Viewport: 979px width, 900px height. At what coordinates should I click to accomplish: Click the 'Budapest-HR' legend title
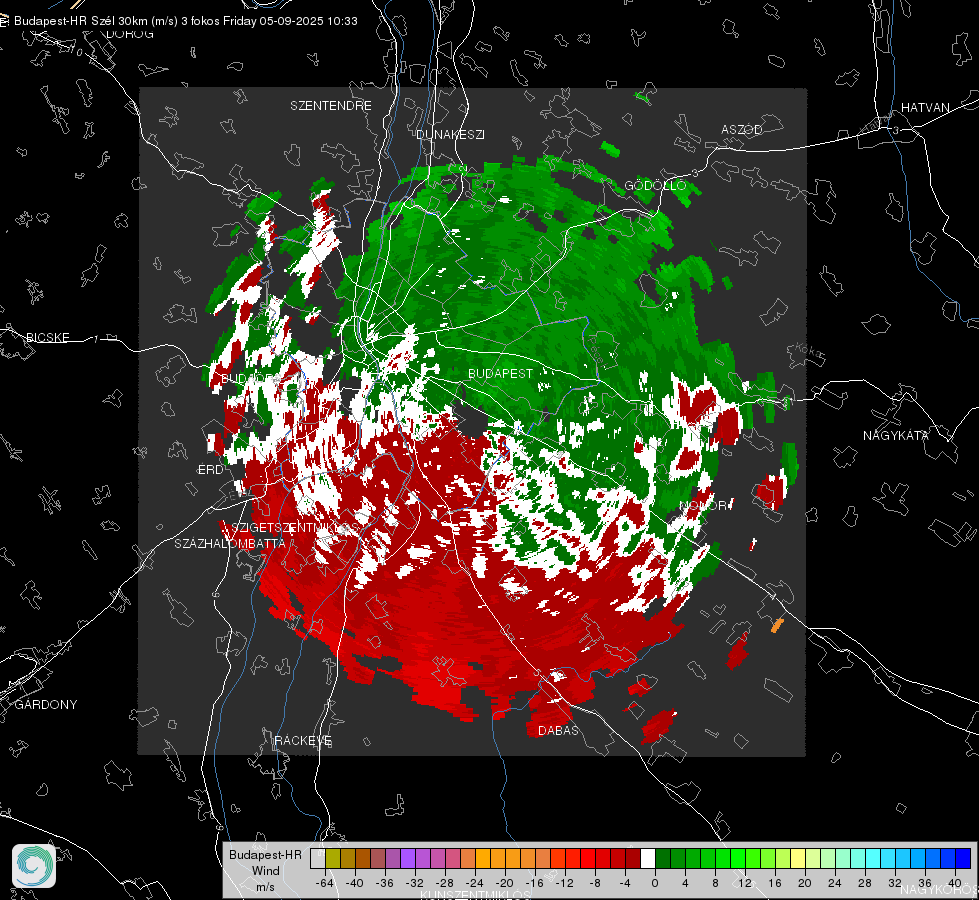(265, 855)
